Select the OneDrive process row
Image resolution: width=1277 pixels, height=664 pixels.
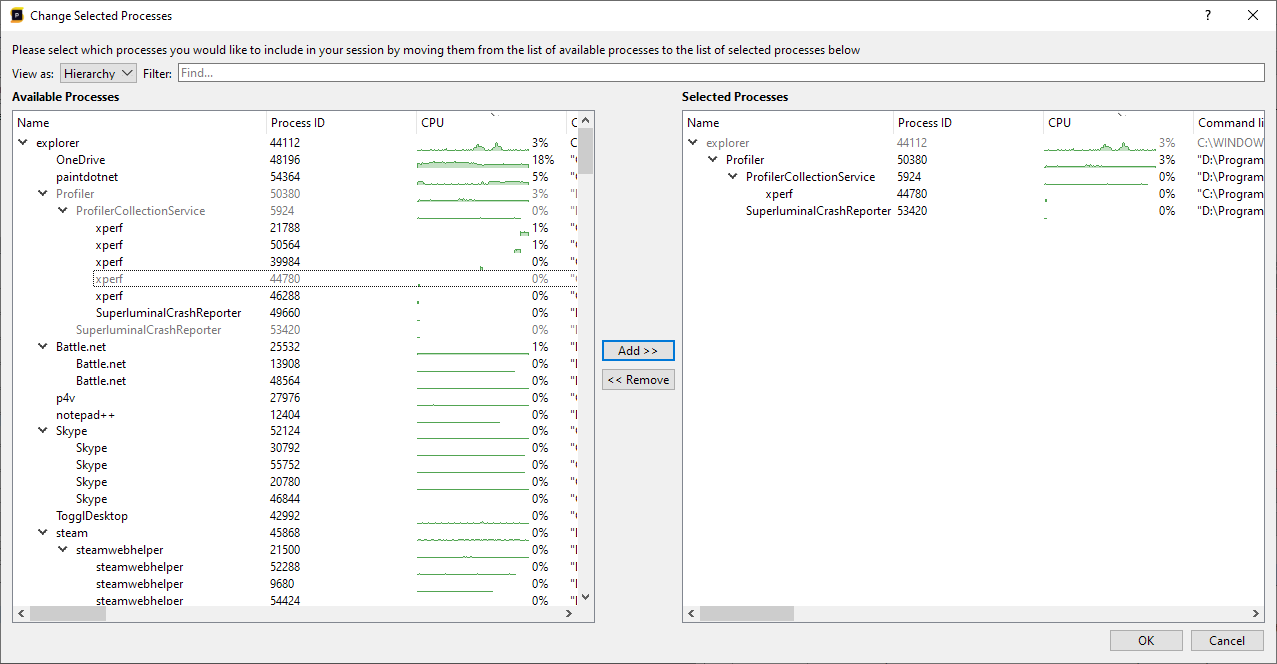80,160
